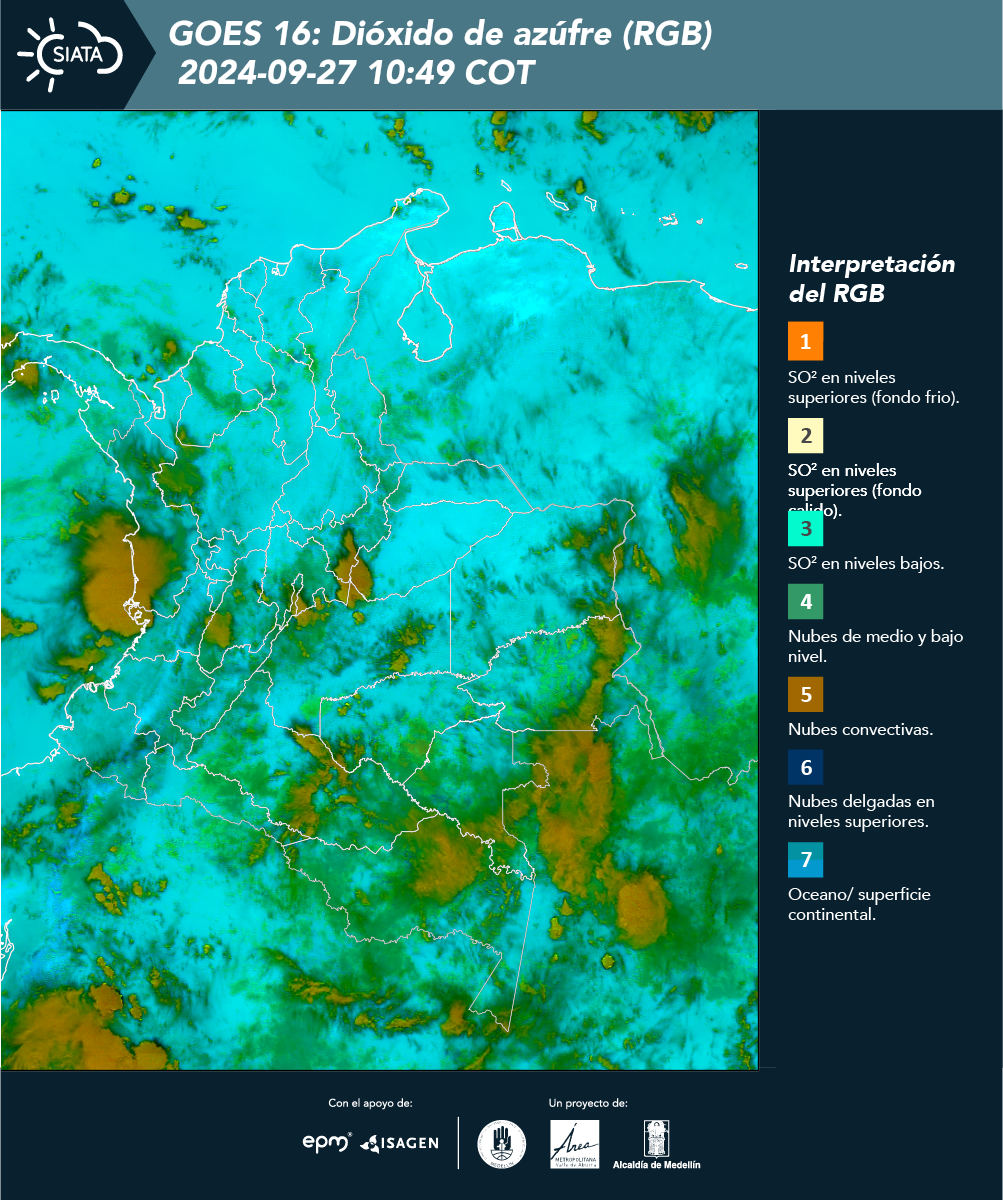Click the text 'SO² en niveles superiores (fondo frio).'
Image resolution: width=1003 pixels, height=1200 pixels.
pyautogui.click(x=873, y=388)
